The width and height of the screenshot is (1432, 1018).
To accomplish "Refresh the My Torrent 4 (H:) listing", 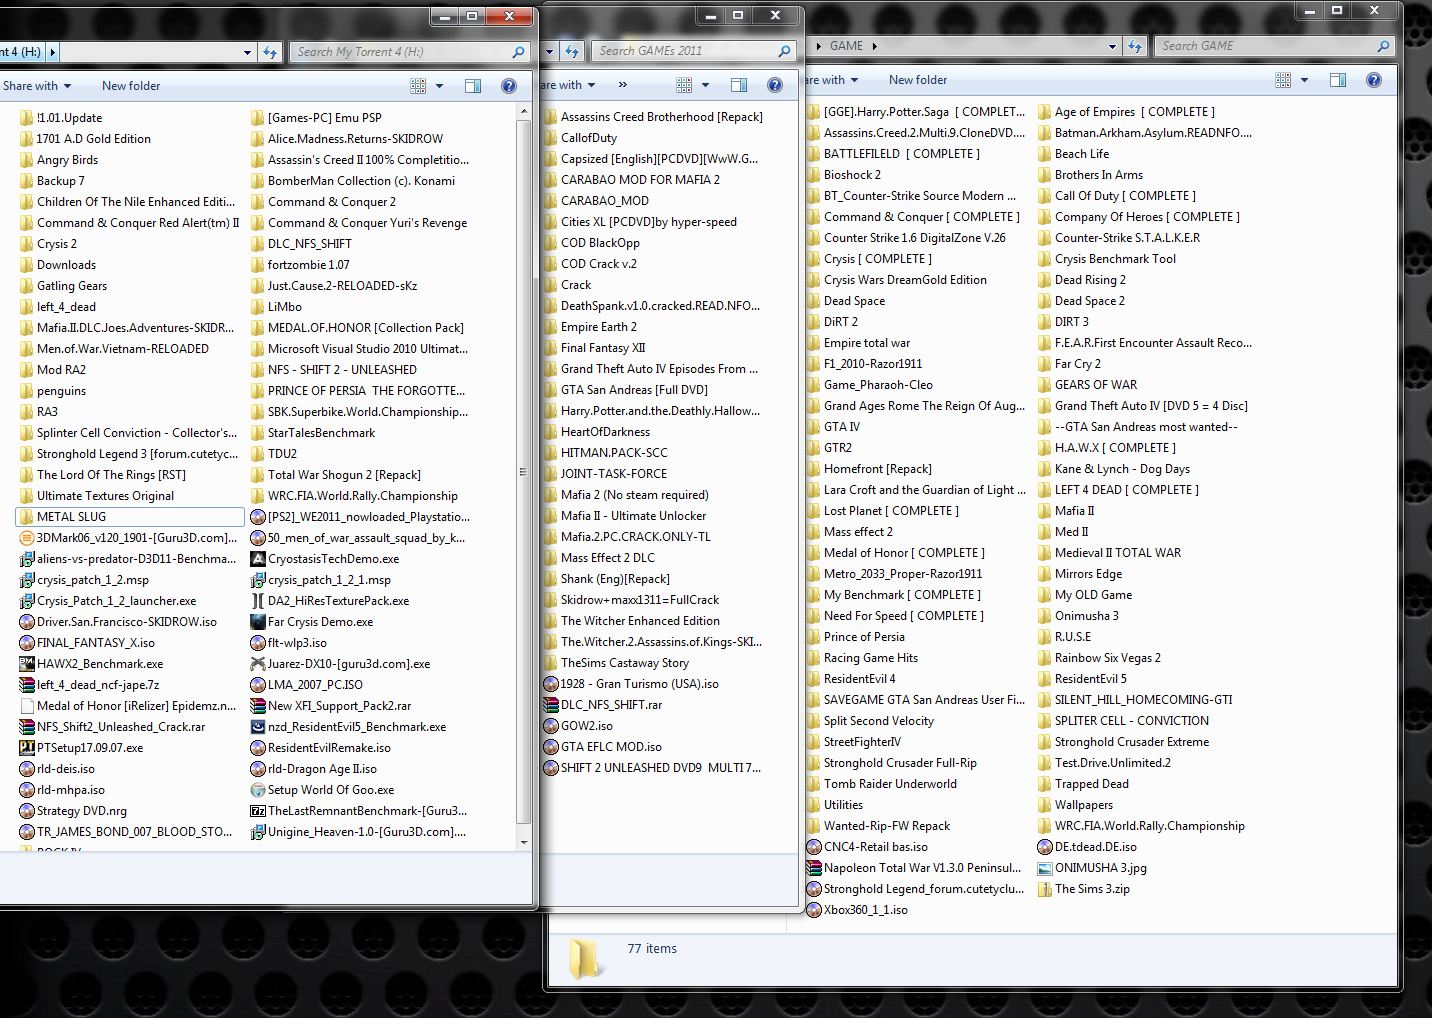I will [270, 52].
